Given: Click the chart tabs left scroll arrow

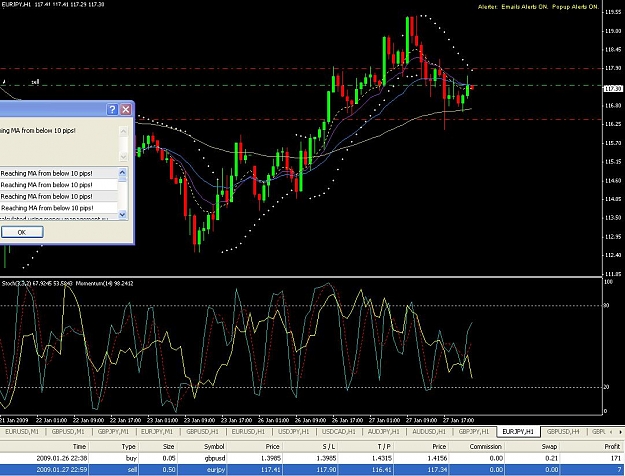Looking at the screenshot, I should (x=613, y=432).
